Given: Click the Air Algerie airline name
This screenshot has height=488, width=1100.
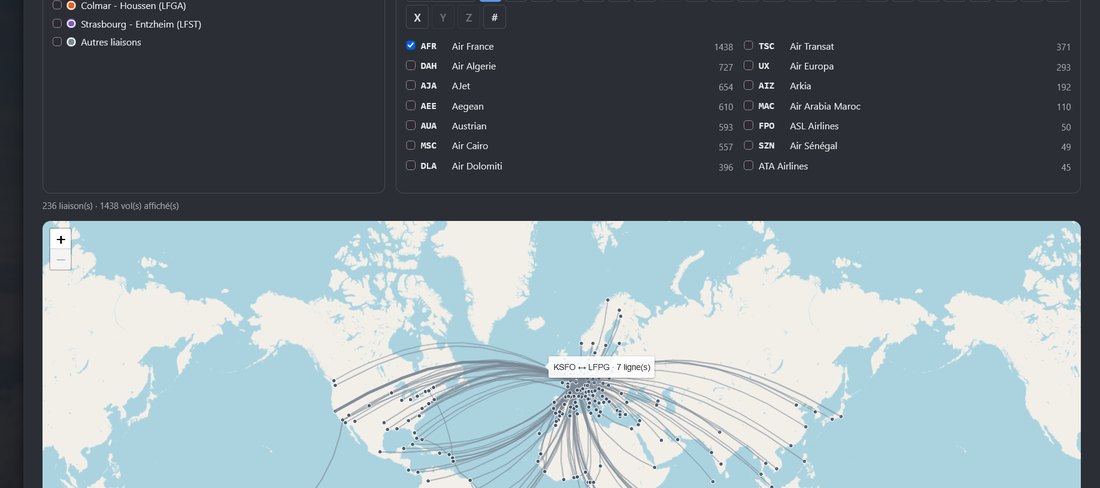Looking at the screenshot, I should 474,66.
